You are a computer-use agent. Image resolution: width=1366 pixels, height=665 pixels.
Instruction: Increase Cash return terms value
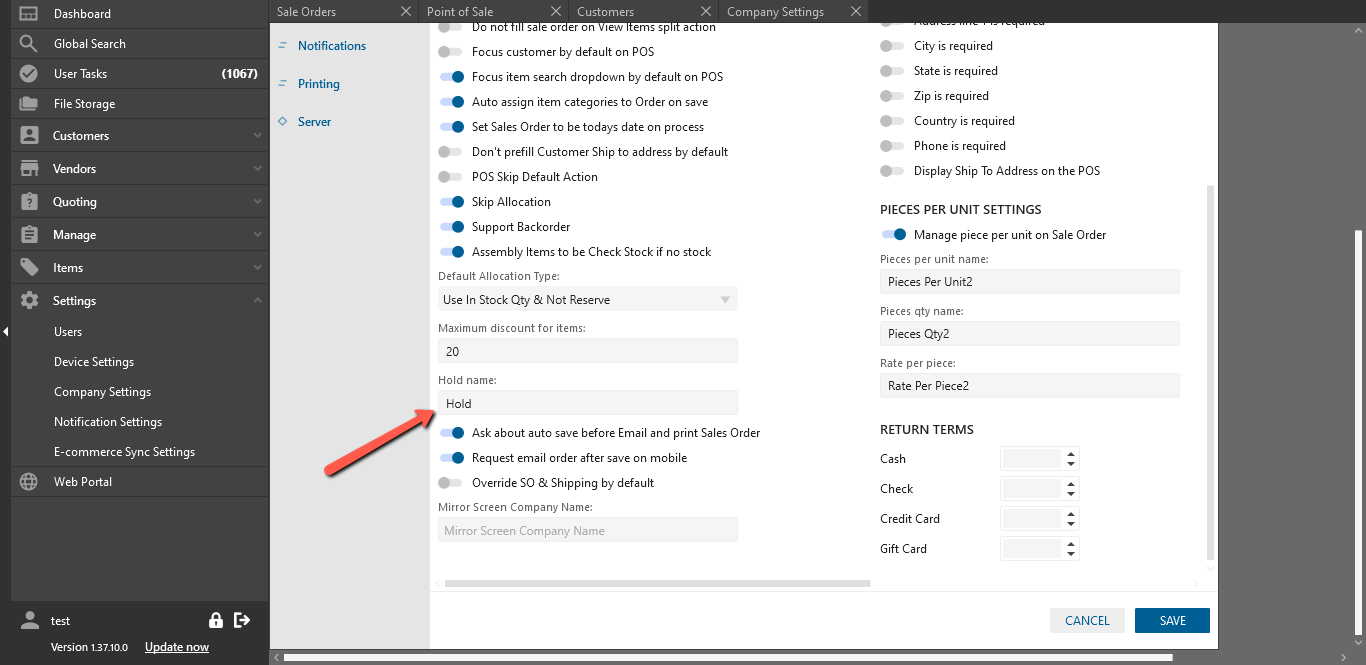pyautogui.click(x=1071, y=454)
